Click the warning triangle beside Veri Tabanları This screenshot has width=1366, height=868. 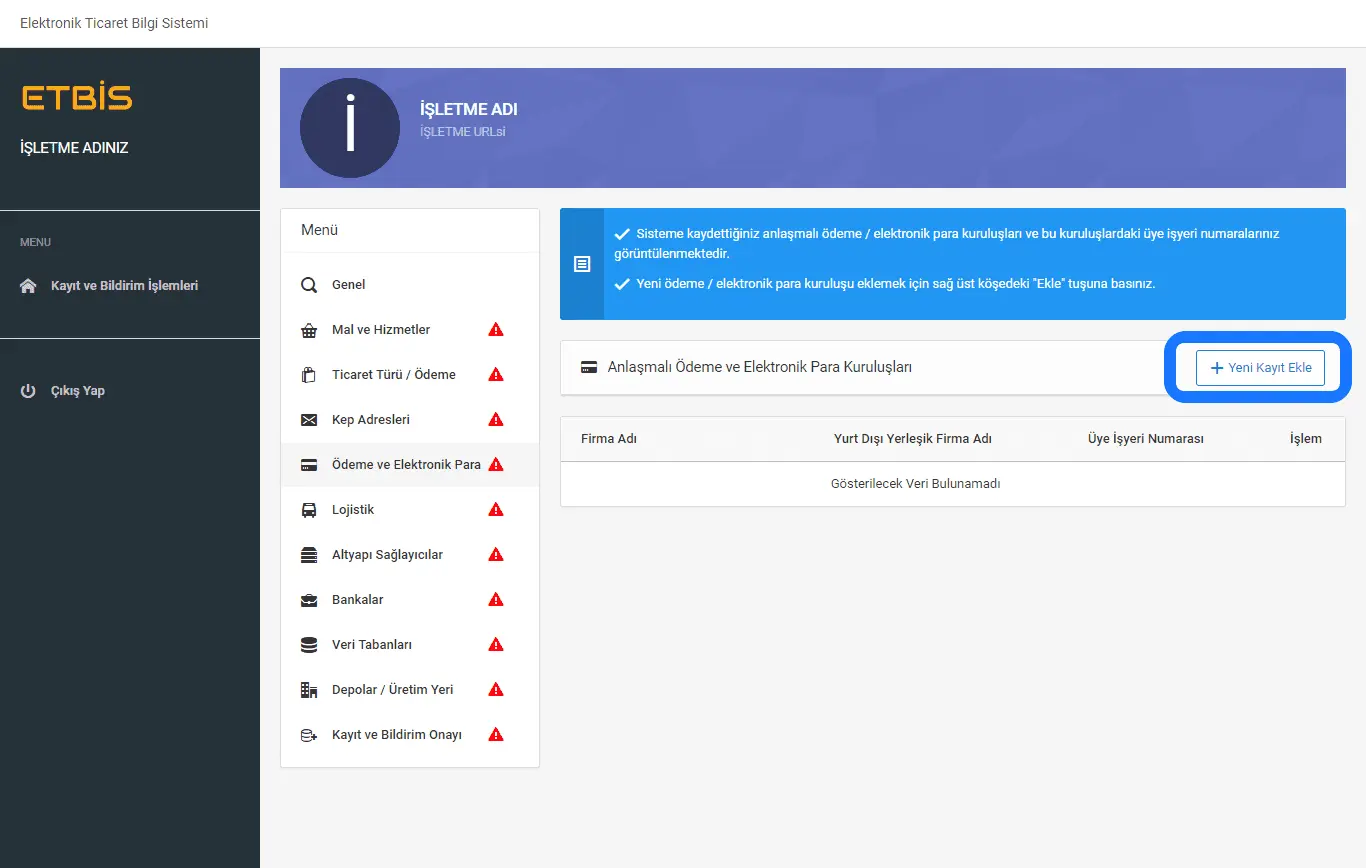point(495,645)
